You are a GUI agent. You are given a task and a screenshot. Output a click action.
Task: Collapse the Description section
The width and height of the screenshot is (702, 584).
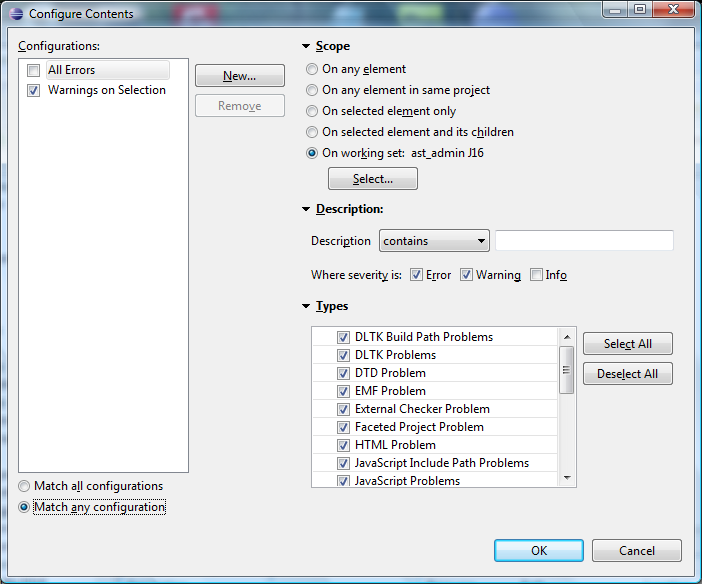point(306,210)
